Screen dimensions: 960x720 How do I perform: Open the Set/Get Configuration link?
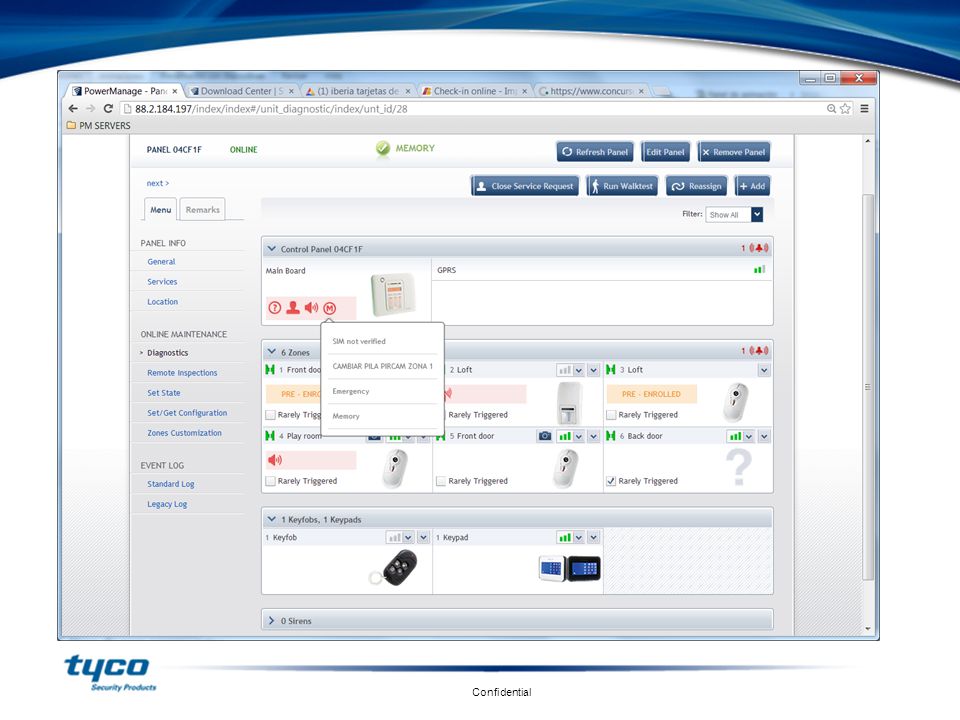point(187,413)
